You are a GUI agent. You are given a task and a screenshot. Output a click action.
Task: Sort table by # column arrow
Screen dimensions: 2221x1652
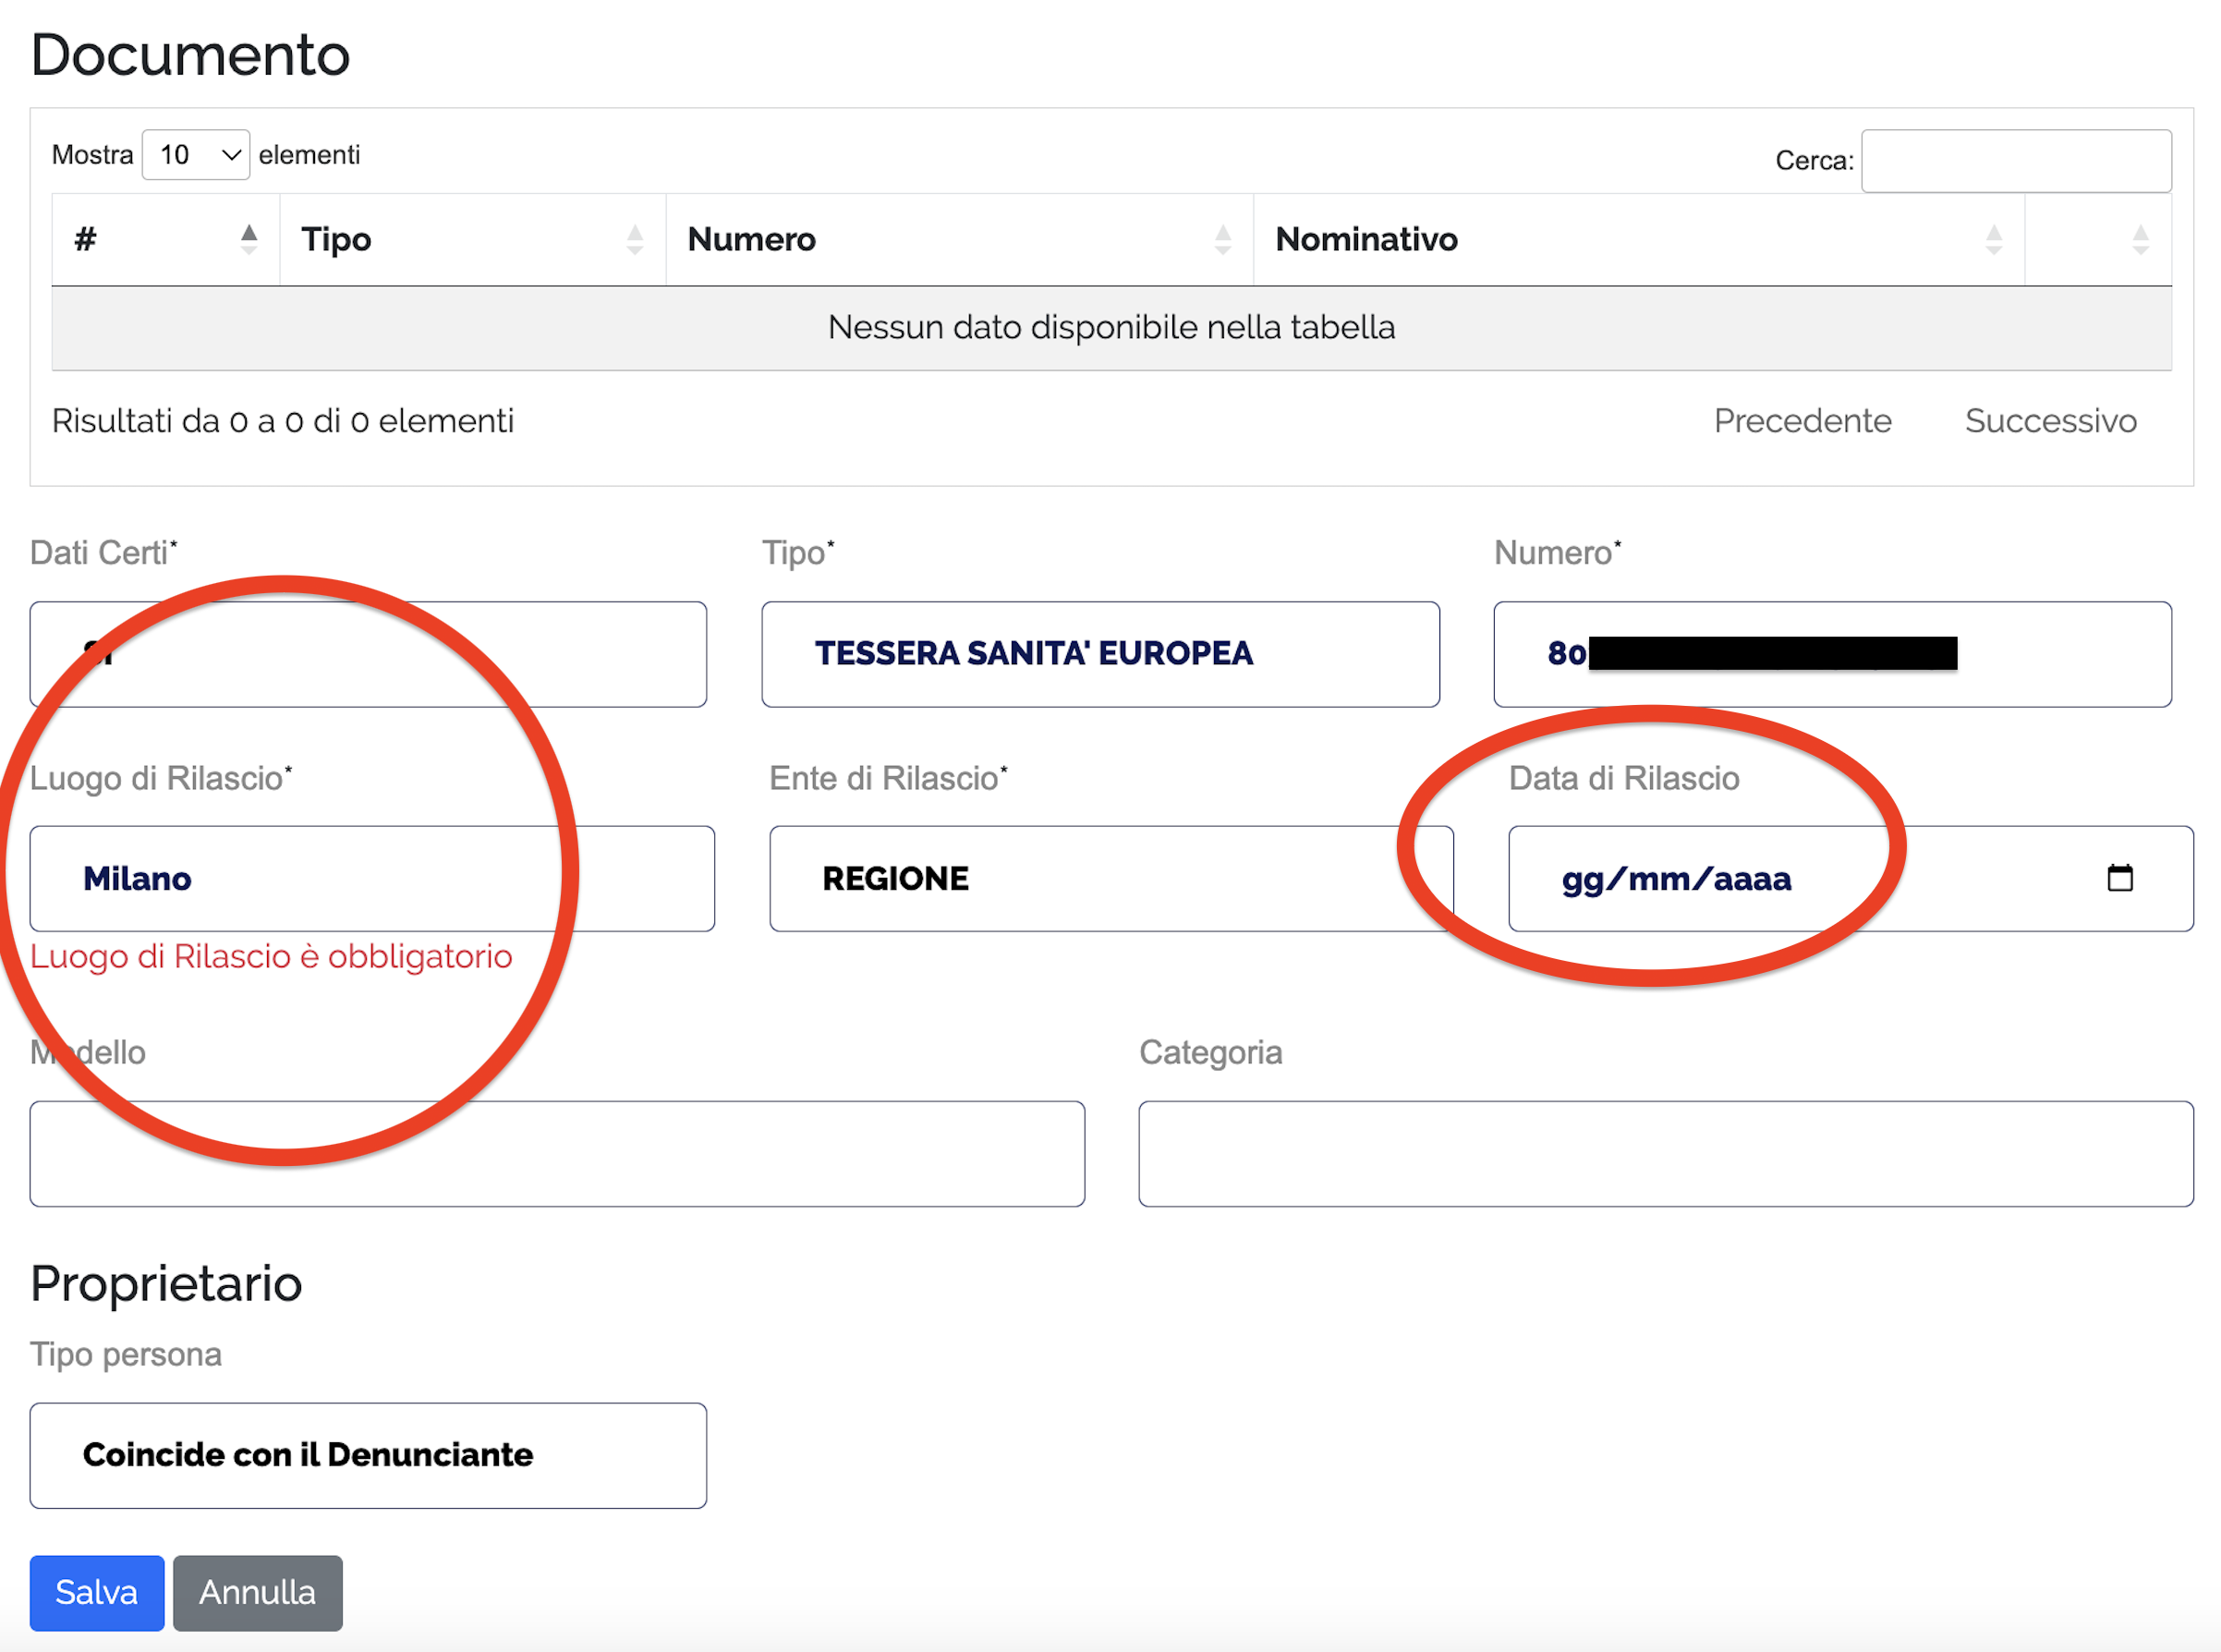(249, 239)
